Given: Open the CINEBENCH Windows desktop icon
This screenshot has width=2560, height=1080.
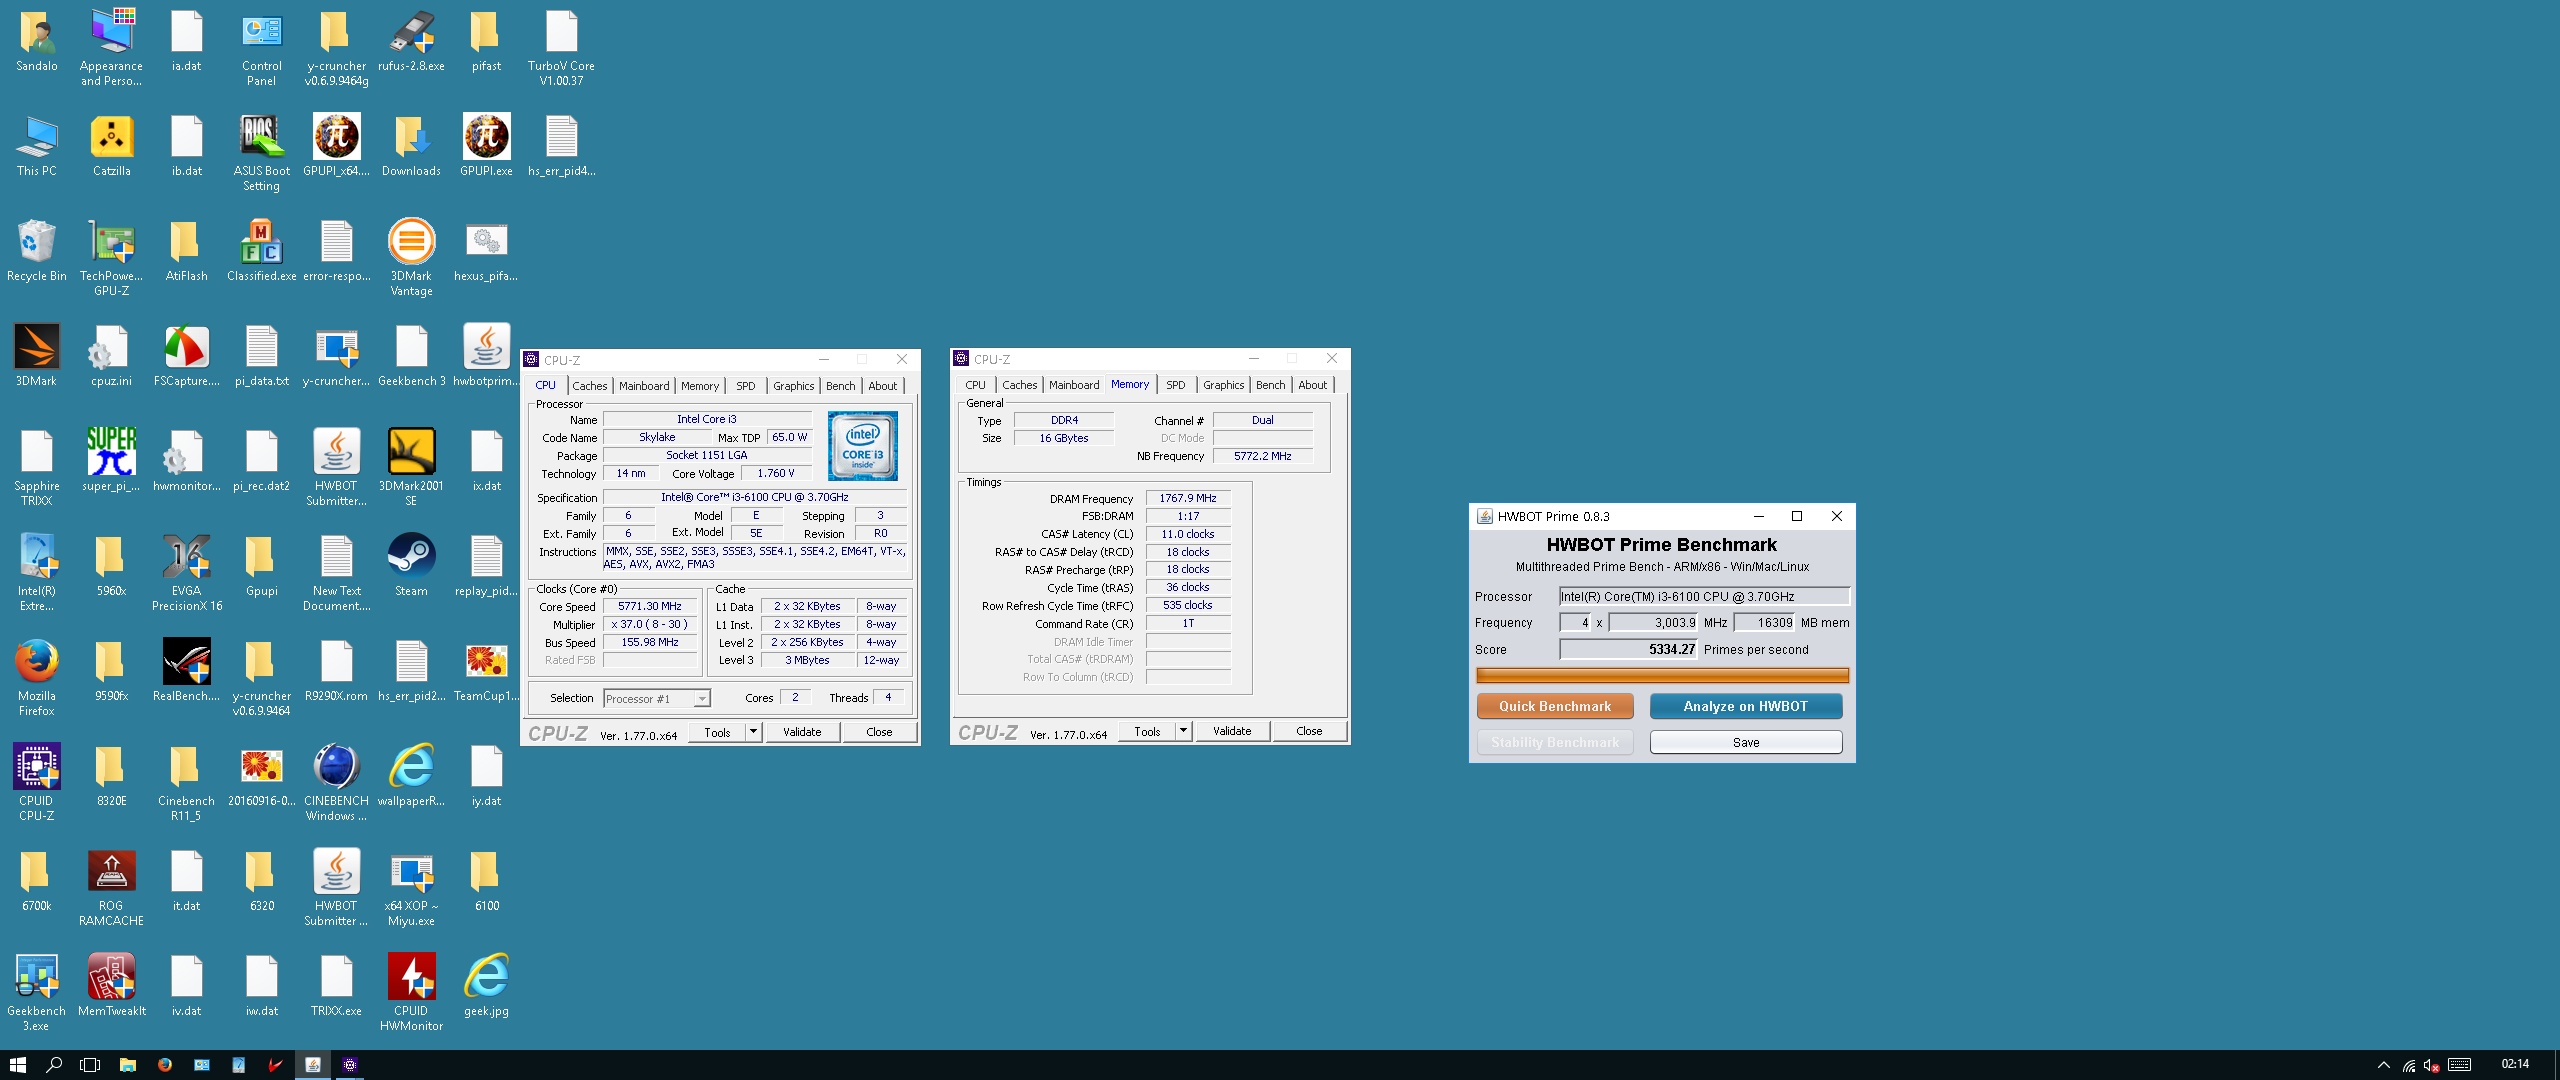Looking at the screenshot, I should (x=336, y=784).
